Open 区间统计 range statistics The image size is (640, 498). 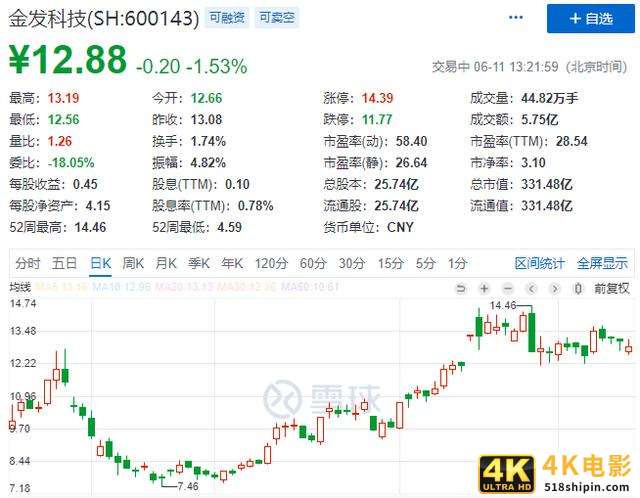pyautogui.click(x=539, y=263)
